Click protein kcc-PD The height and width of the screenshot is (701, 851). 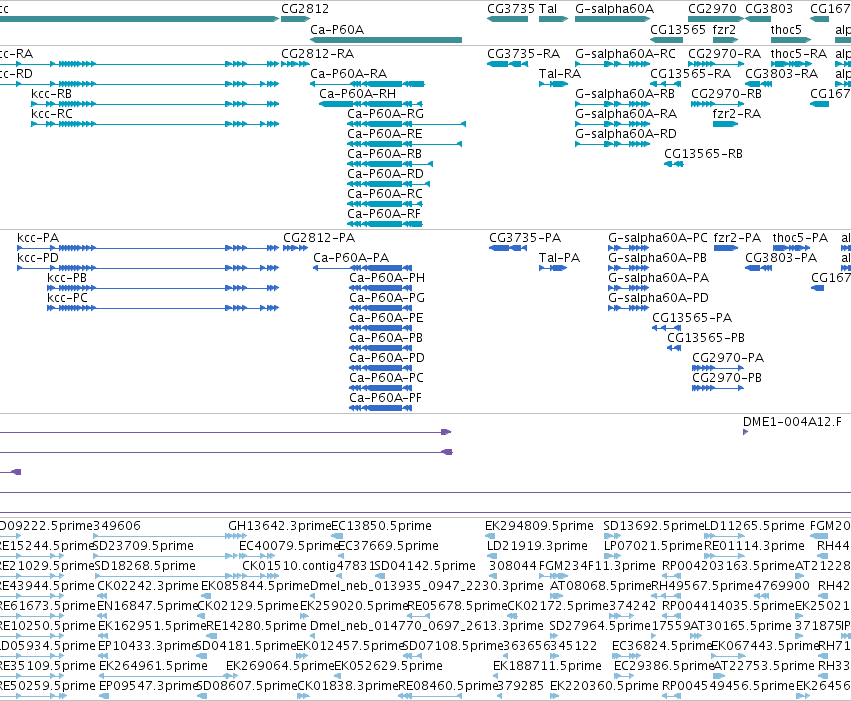tap(37, 258)
